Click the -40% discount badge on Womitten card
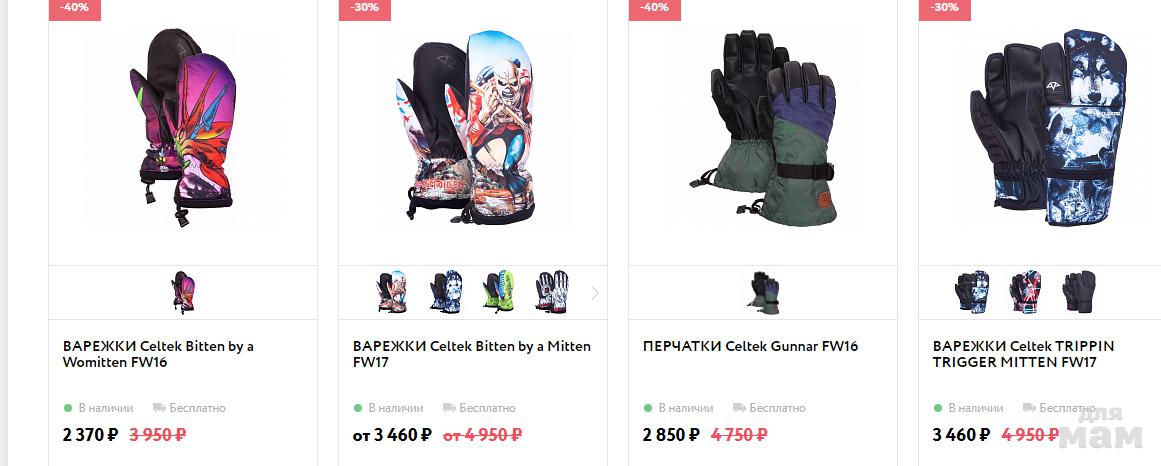The height and width of the screenshot is (466, 1161). point(75,8)
